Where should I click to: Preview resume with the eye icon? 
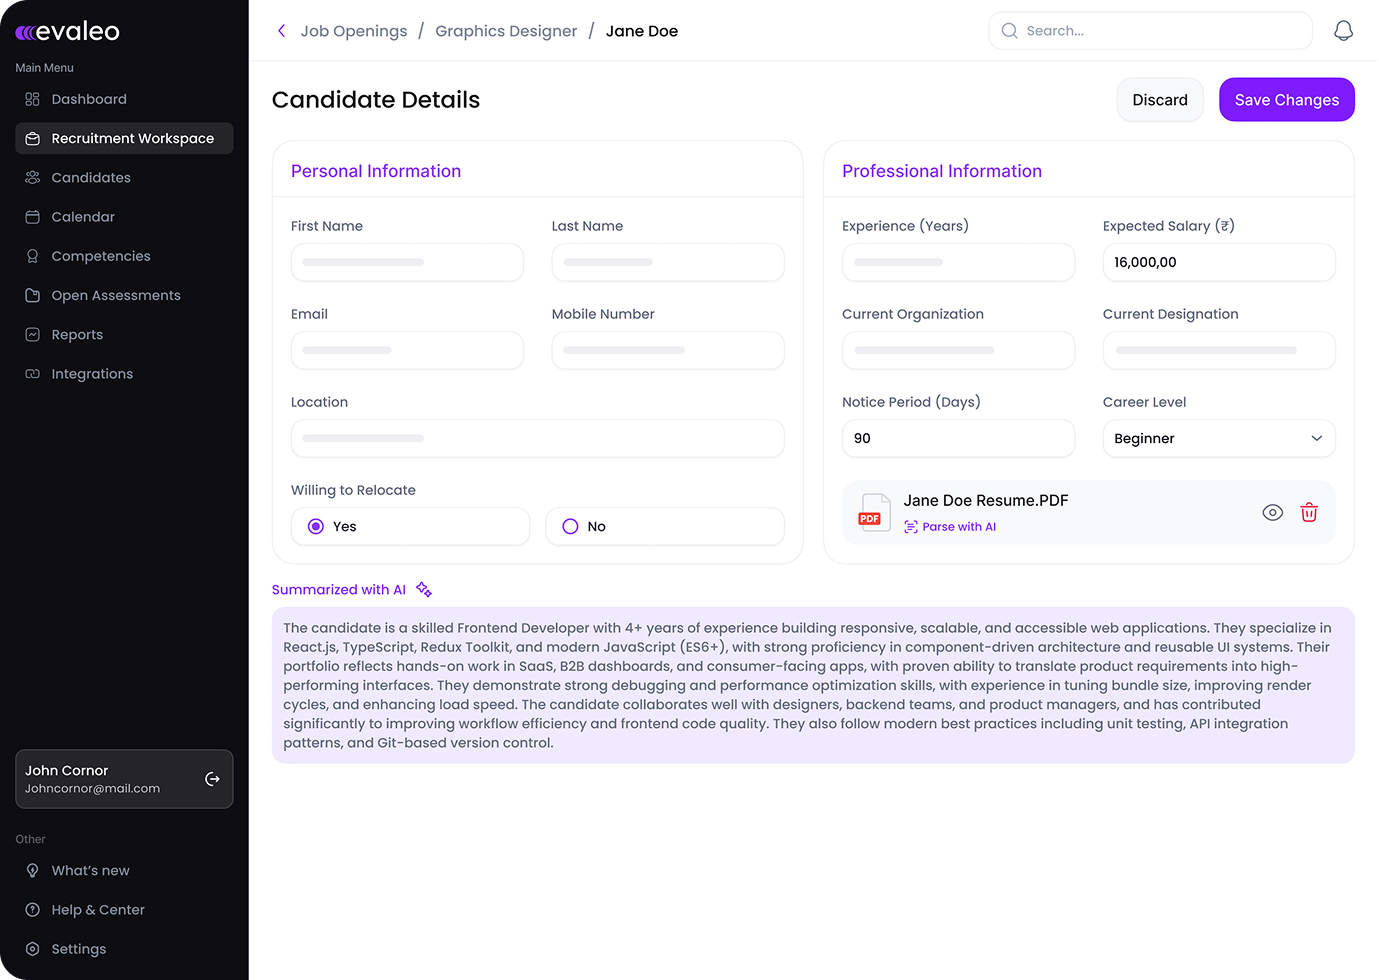coord(1272,513)
